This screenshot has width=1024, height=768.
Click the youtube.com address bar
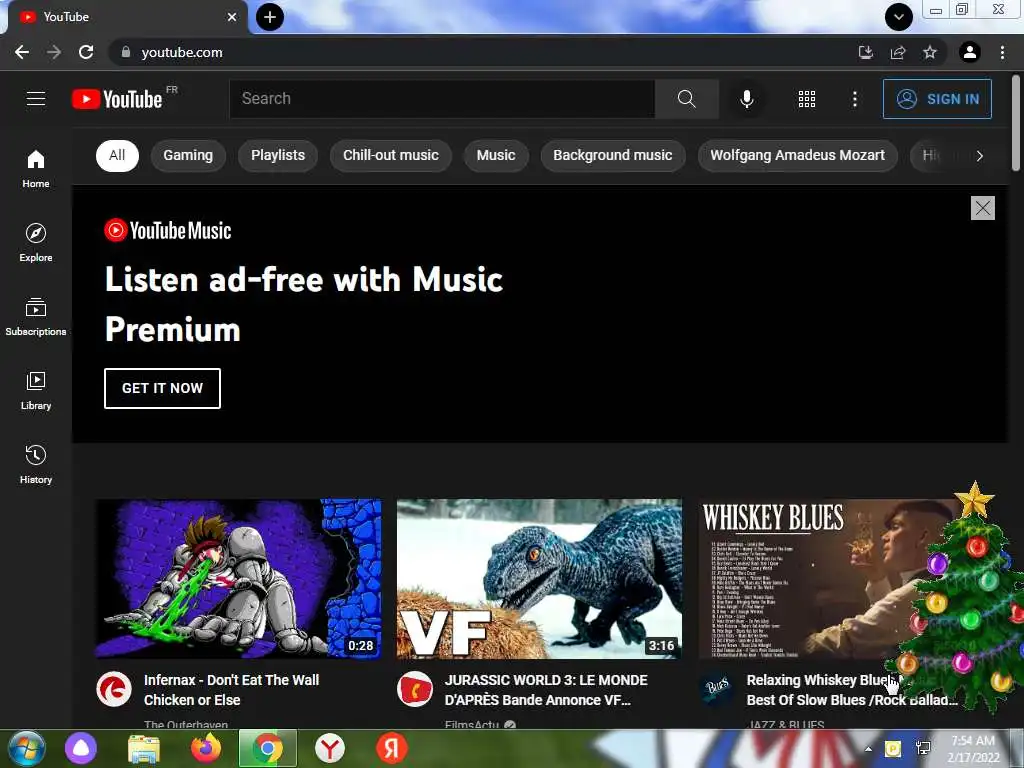[483, 52]
